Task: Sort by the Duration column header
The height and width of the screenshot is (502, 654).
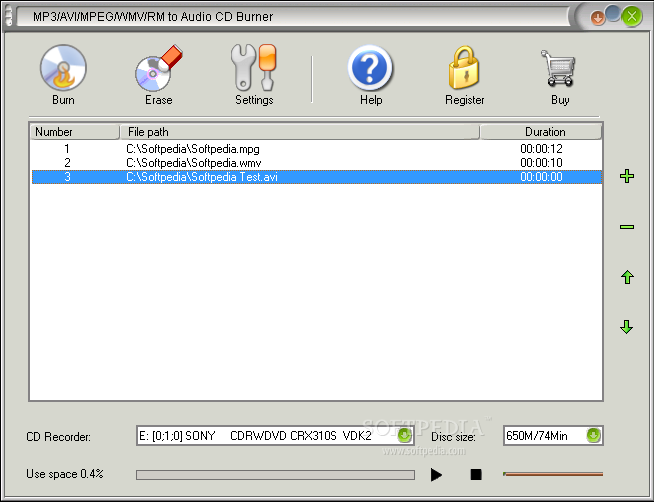Action: point(541,132)
